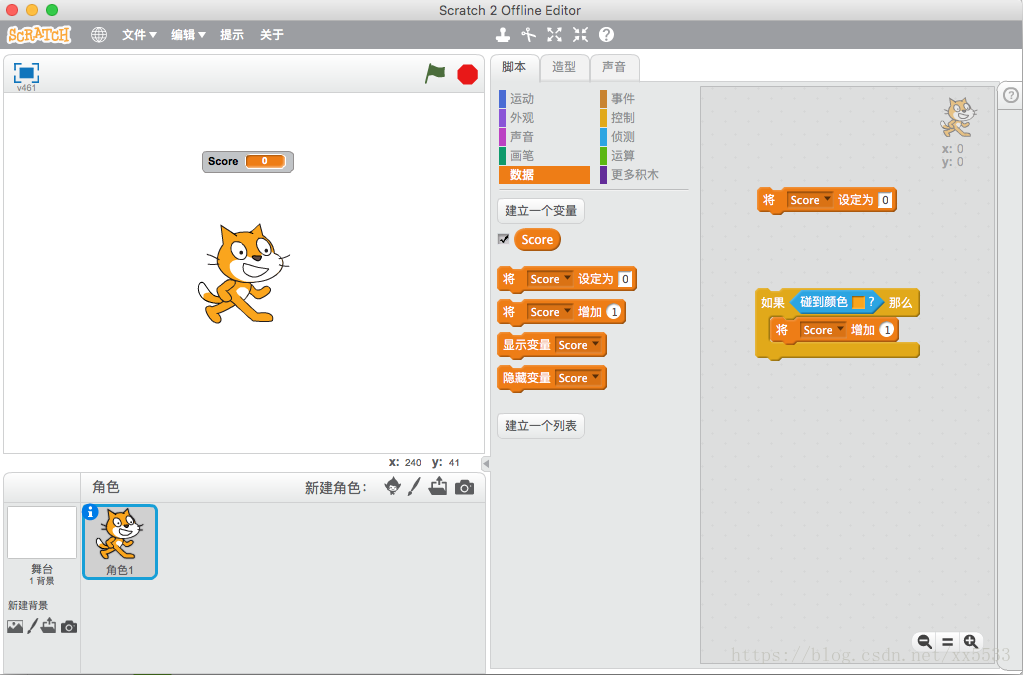
Task: Open the info button on sprite 角色1
Action: [x=91, y=512]
